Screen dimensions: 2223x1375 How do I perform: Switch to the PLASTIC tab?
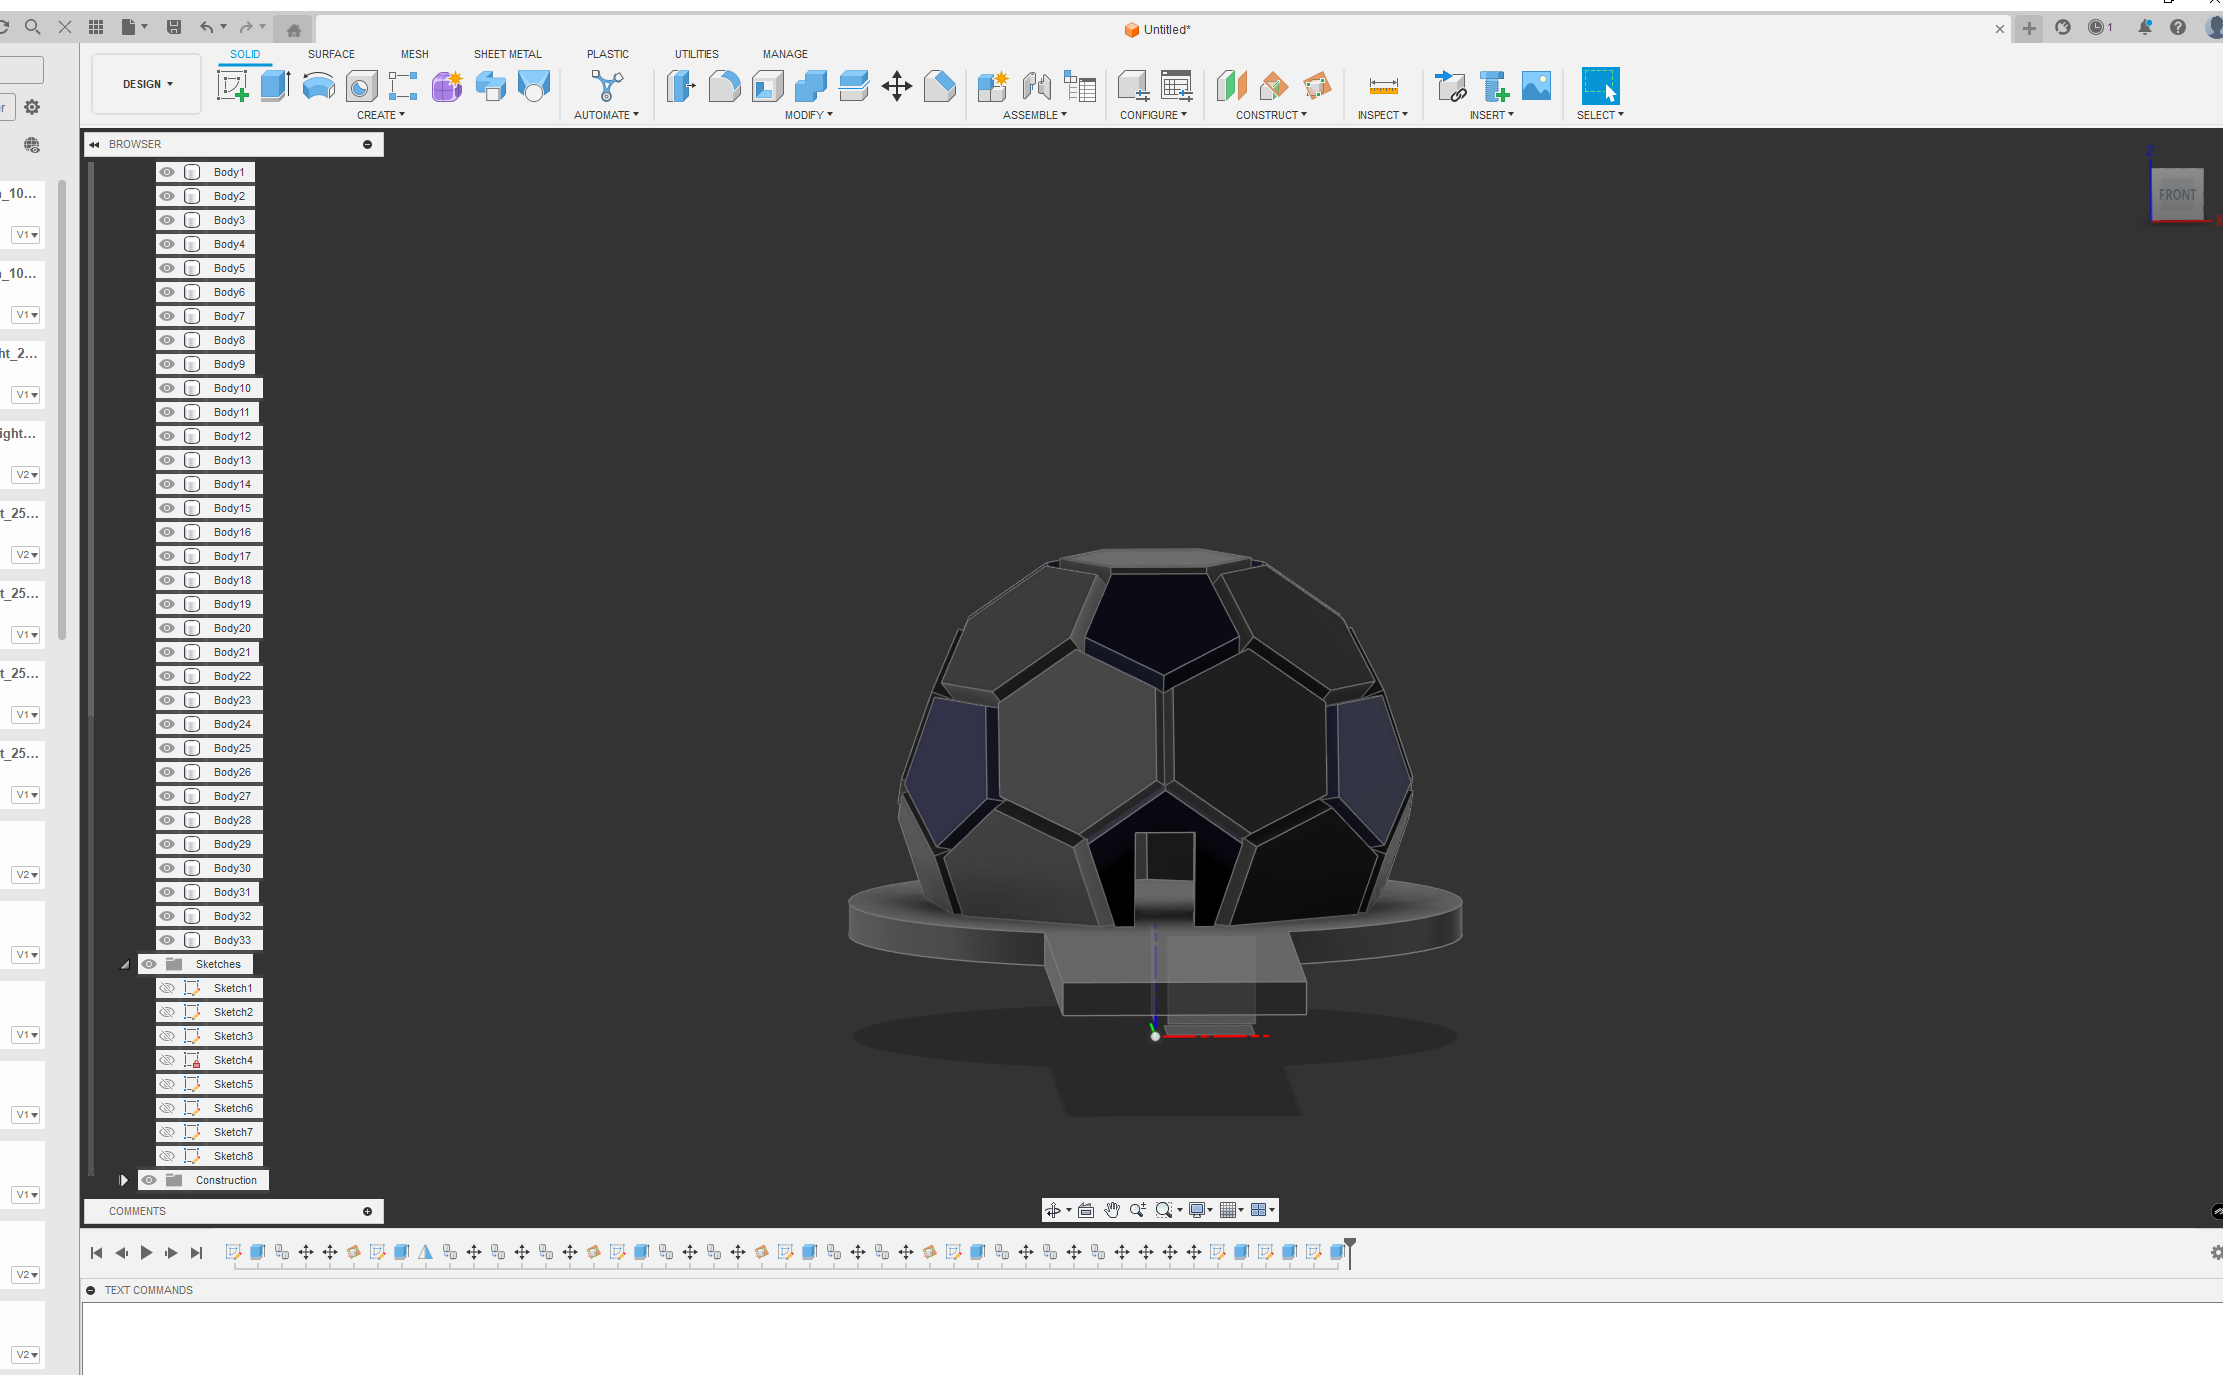pos(607,54)
